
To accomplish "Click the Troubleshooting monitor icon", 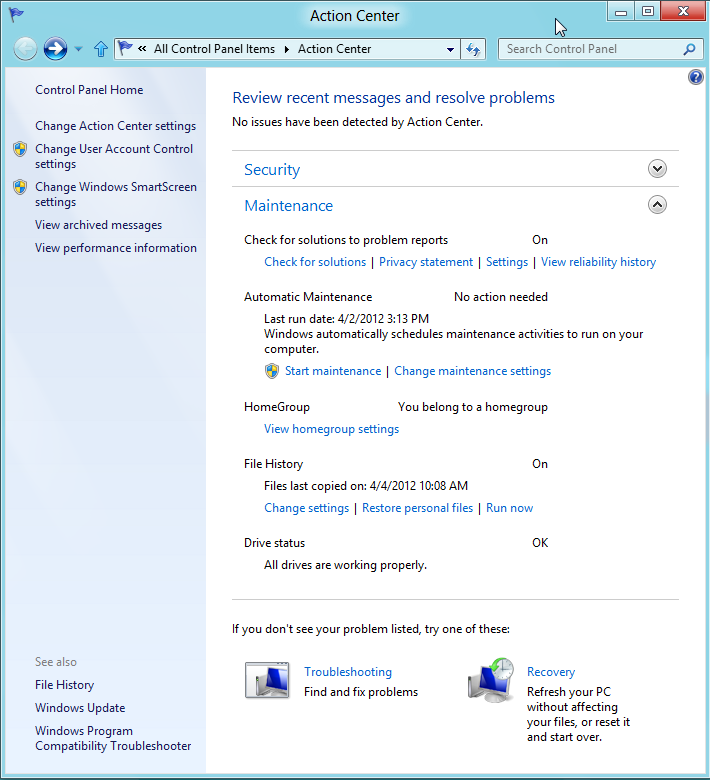I will [x=267, y=680].
